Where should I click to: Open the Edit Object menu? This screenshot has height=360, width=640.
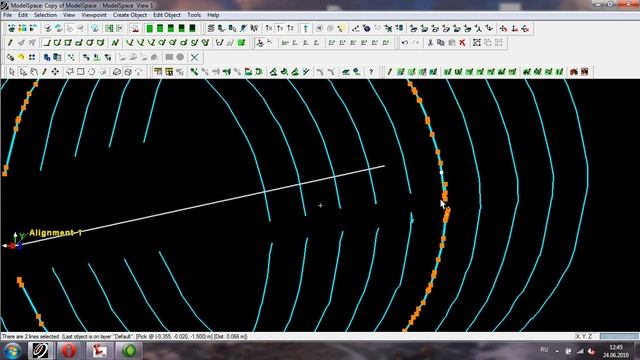click(167, 15)
